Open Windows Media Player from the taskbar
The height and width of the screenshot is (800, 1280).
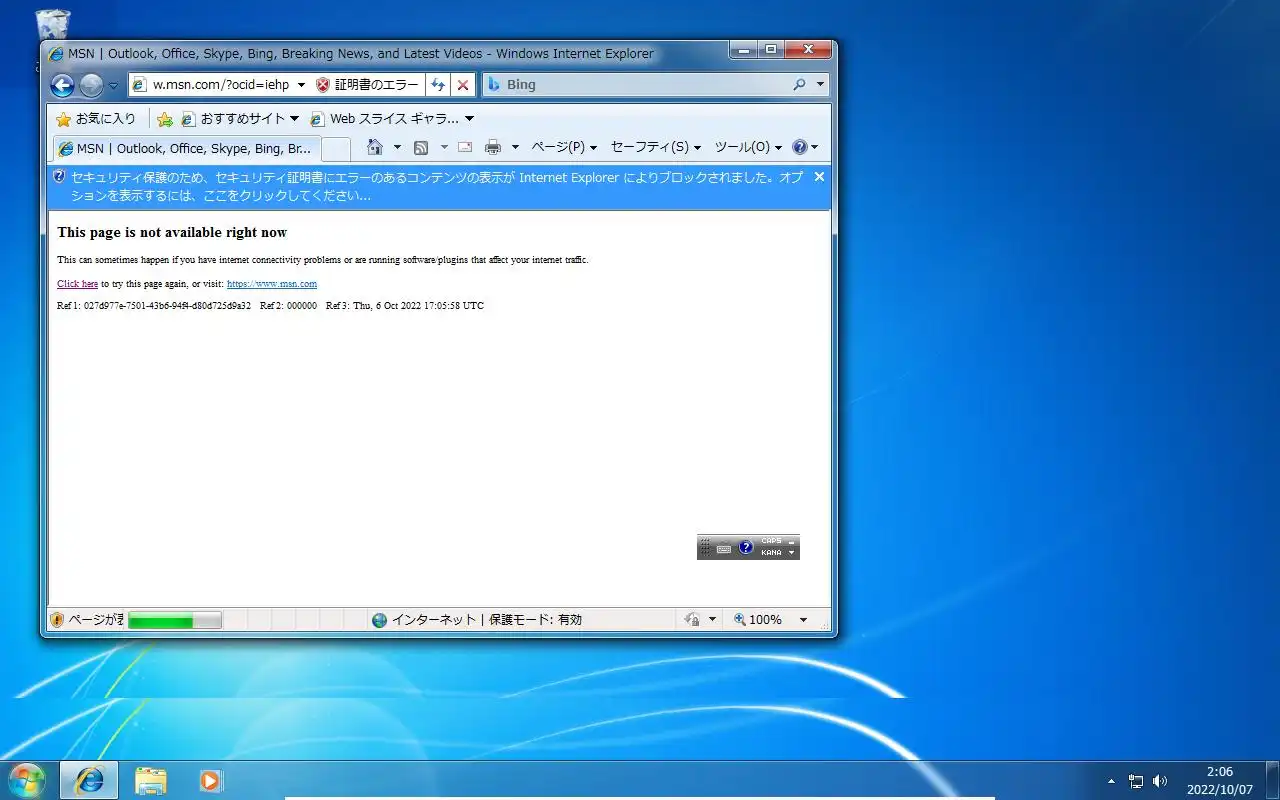210,781
